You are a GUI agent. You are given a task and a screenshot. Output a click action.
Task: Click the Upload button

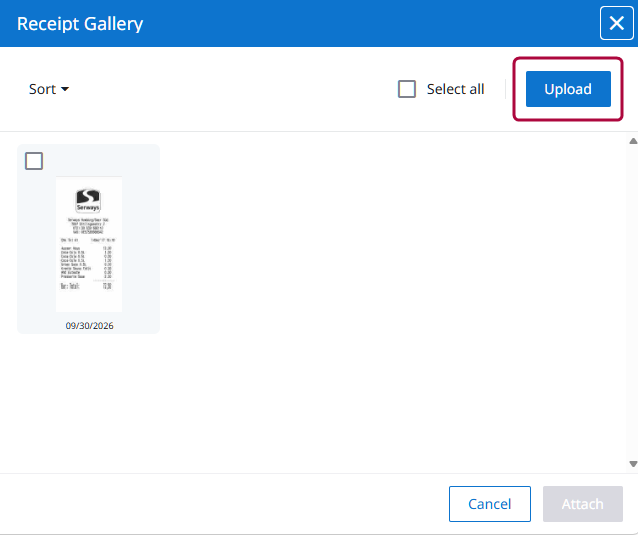point(568,89)
